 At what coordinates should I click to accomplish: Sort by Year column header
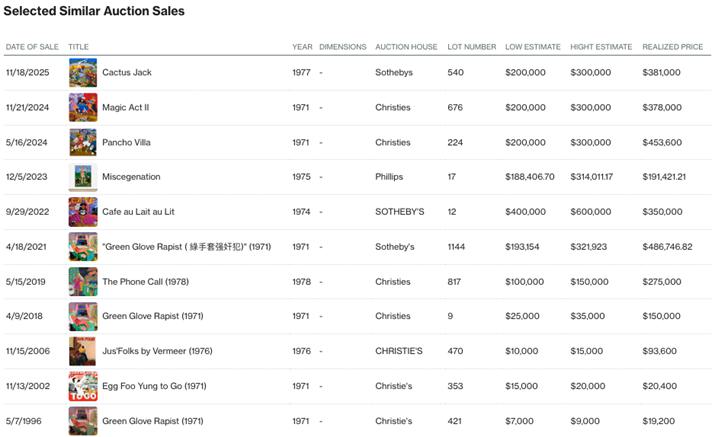[302, 47]
